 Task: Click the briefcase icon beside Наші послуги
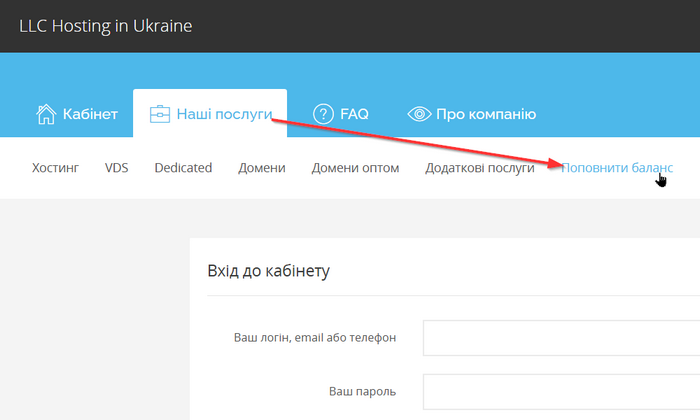point(159,114)
